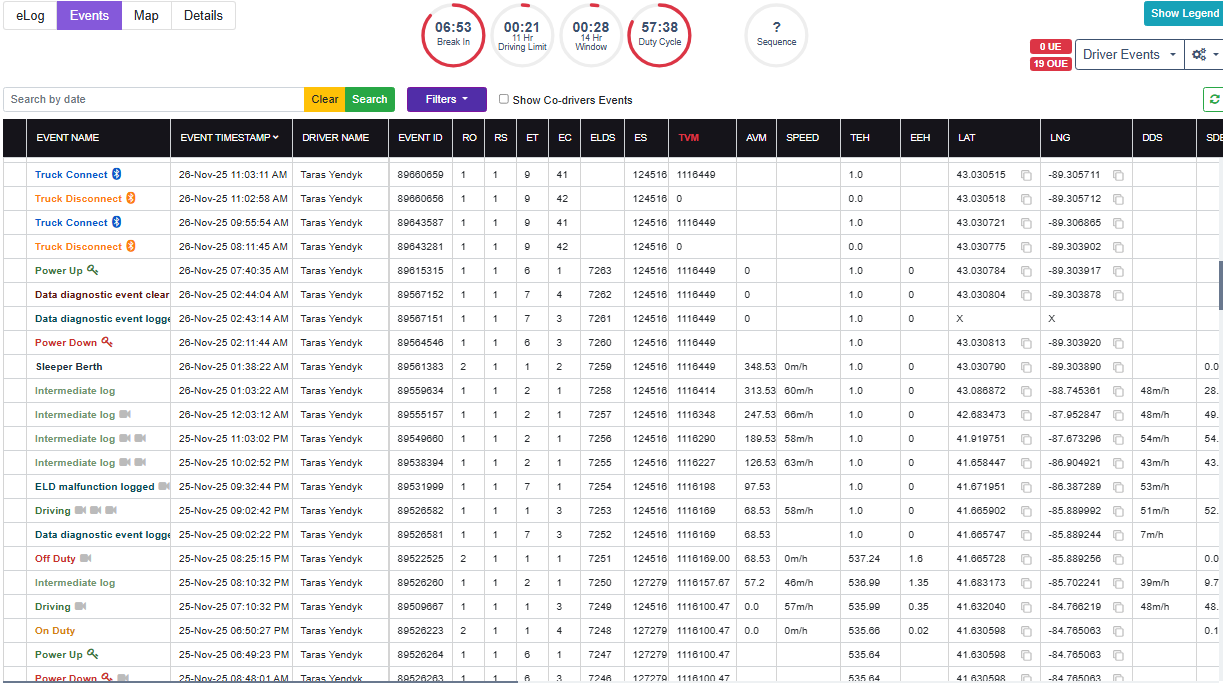
Task: Click the Show Legend button
Action: (x=1185, y=13)
